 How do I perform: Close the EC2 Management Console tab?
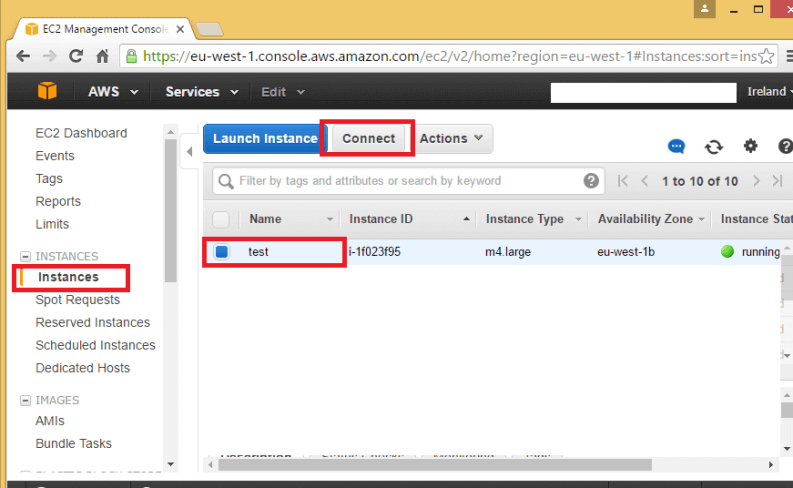180,29
